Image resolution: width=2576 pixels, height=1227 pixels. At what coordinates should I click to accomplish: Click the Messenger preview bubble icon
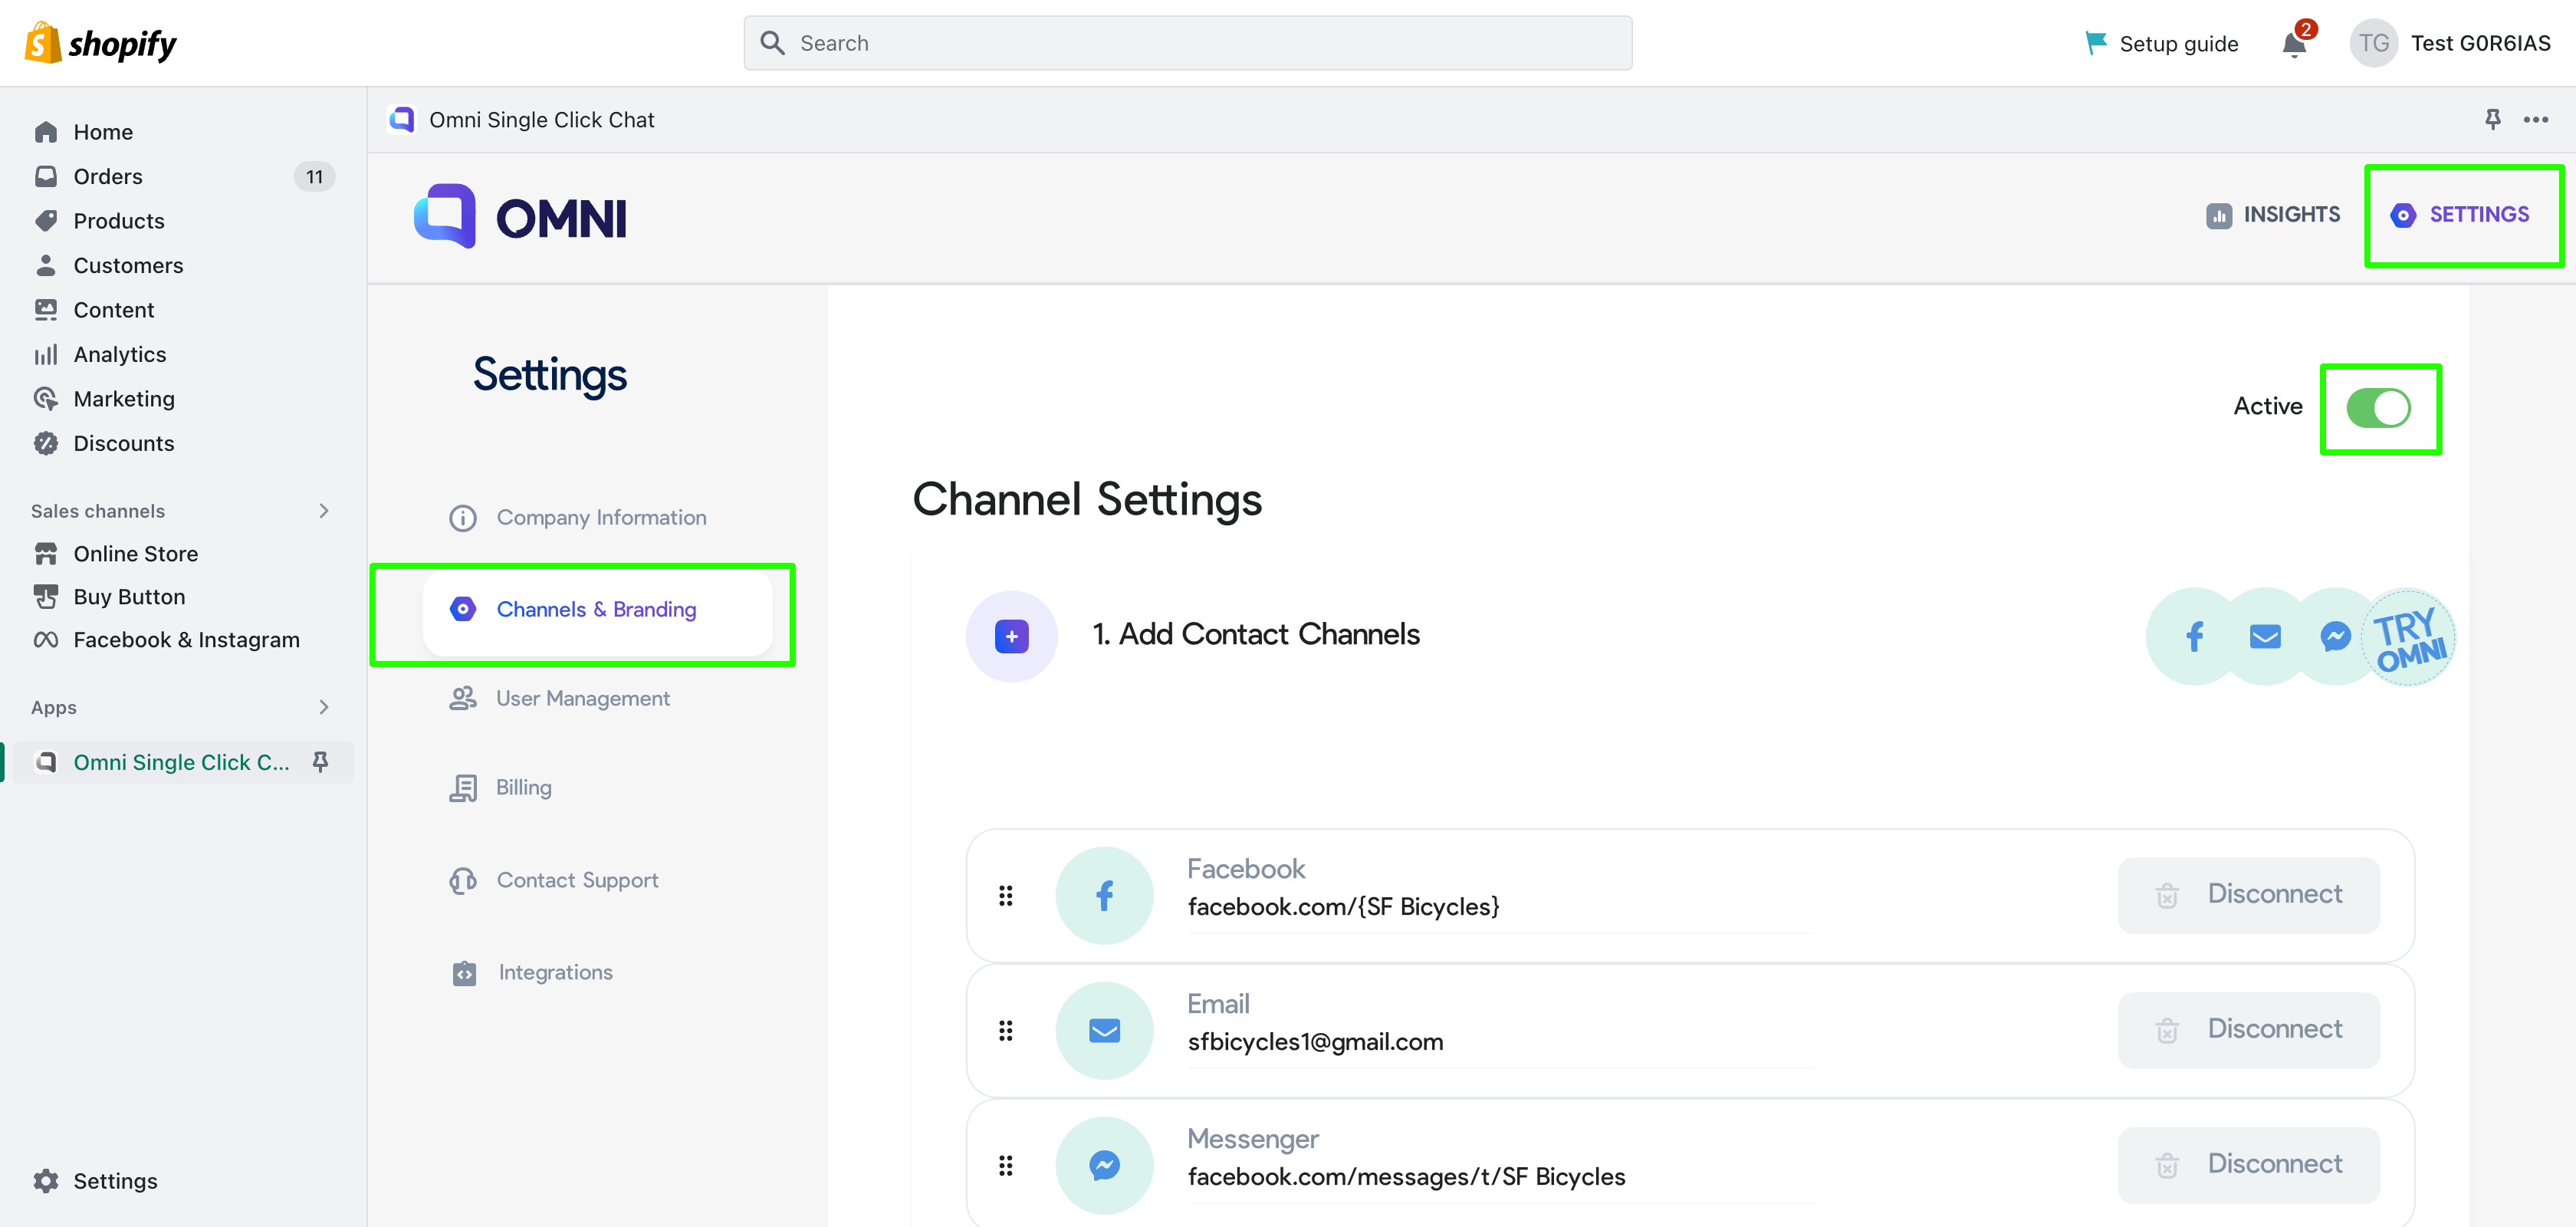coord(2335,636)
